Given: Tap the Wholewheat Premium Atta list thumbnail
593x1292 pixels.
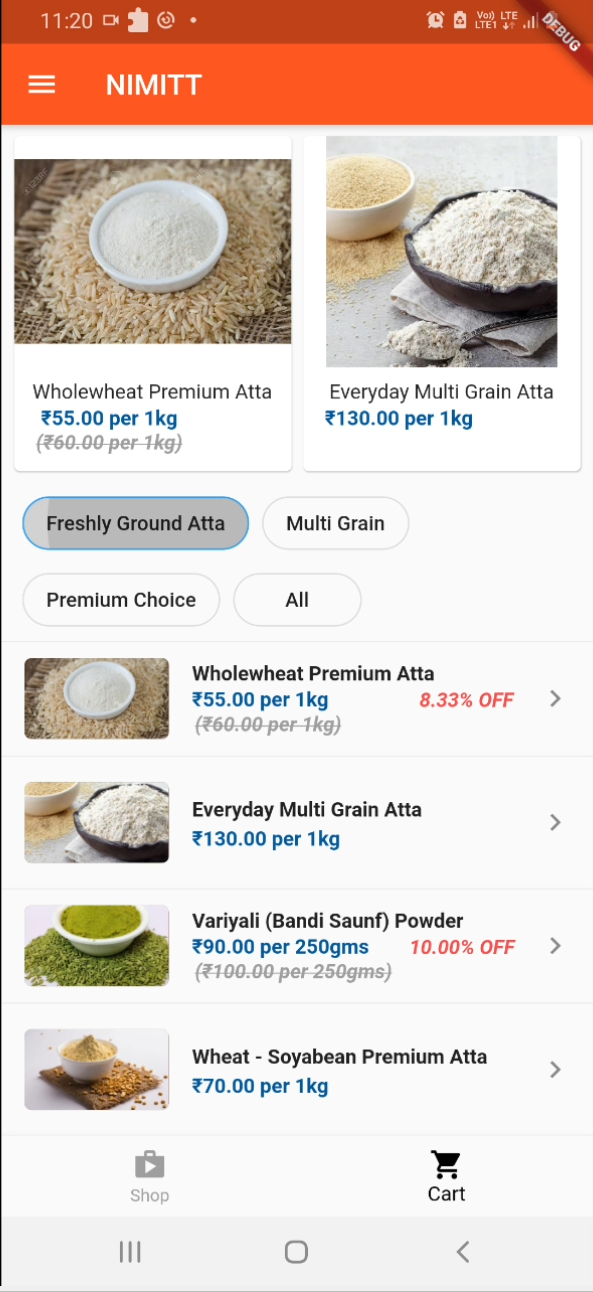Looking at the screenshot, I should pos(96,698).
